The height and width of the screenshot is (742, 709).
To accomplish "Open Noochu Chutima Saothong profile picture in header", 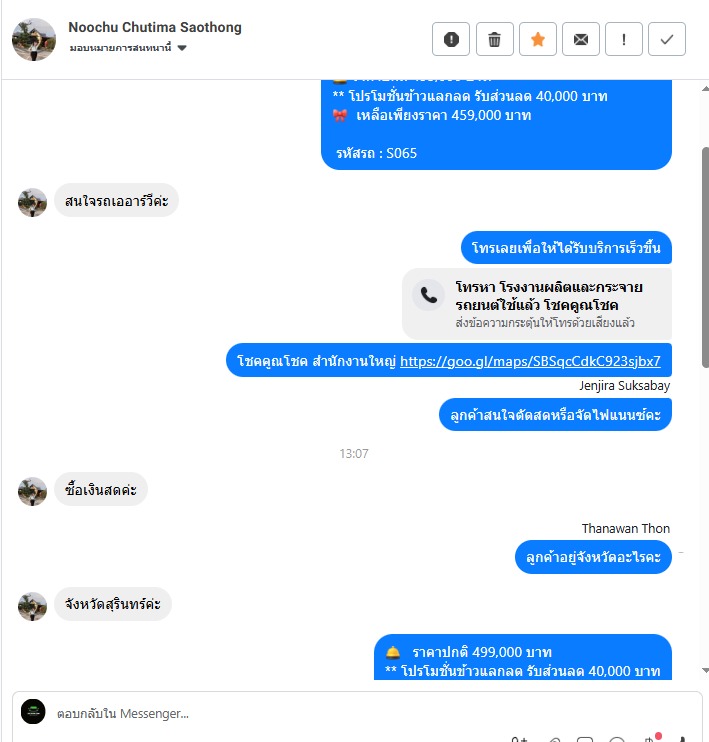I will 34,40.
